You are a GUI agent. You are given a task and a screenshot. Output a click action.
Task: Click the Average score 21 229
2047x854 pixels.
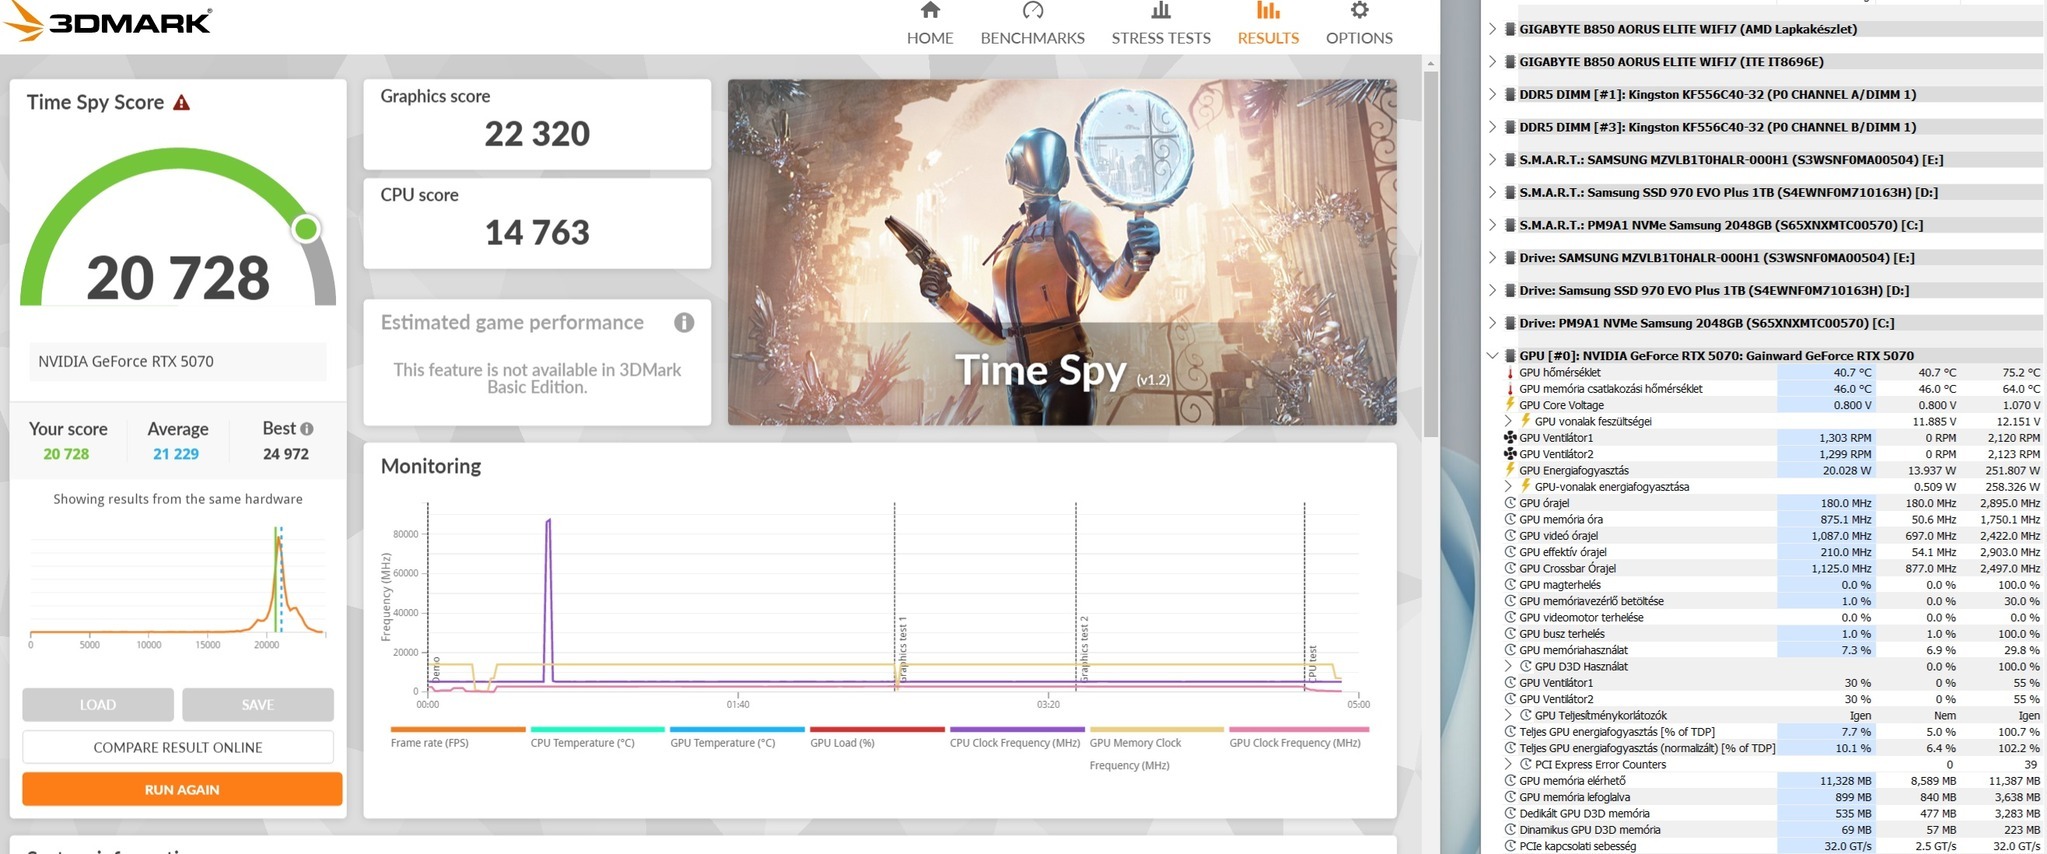click(176, 454)
